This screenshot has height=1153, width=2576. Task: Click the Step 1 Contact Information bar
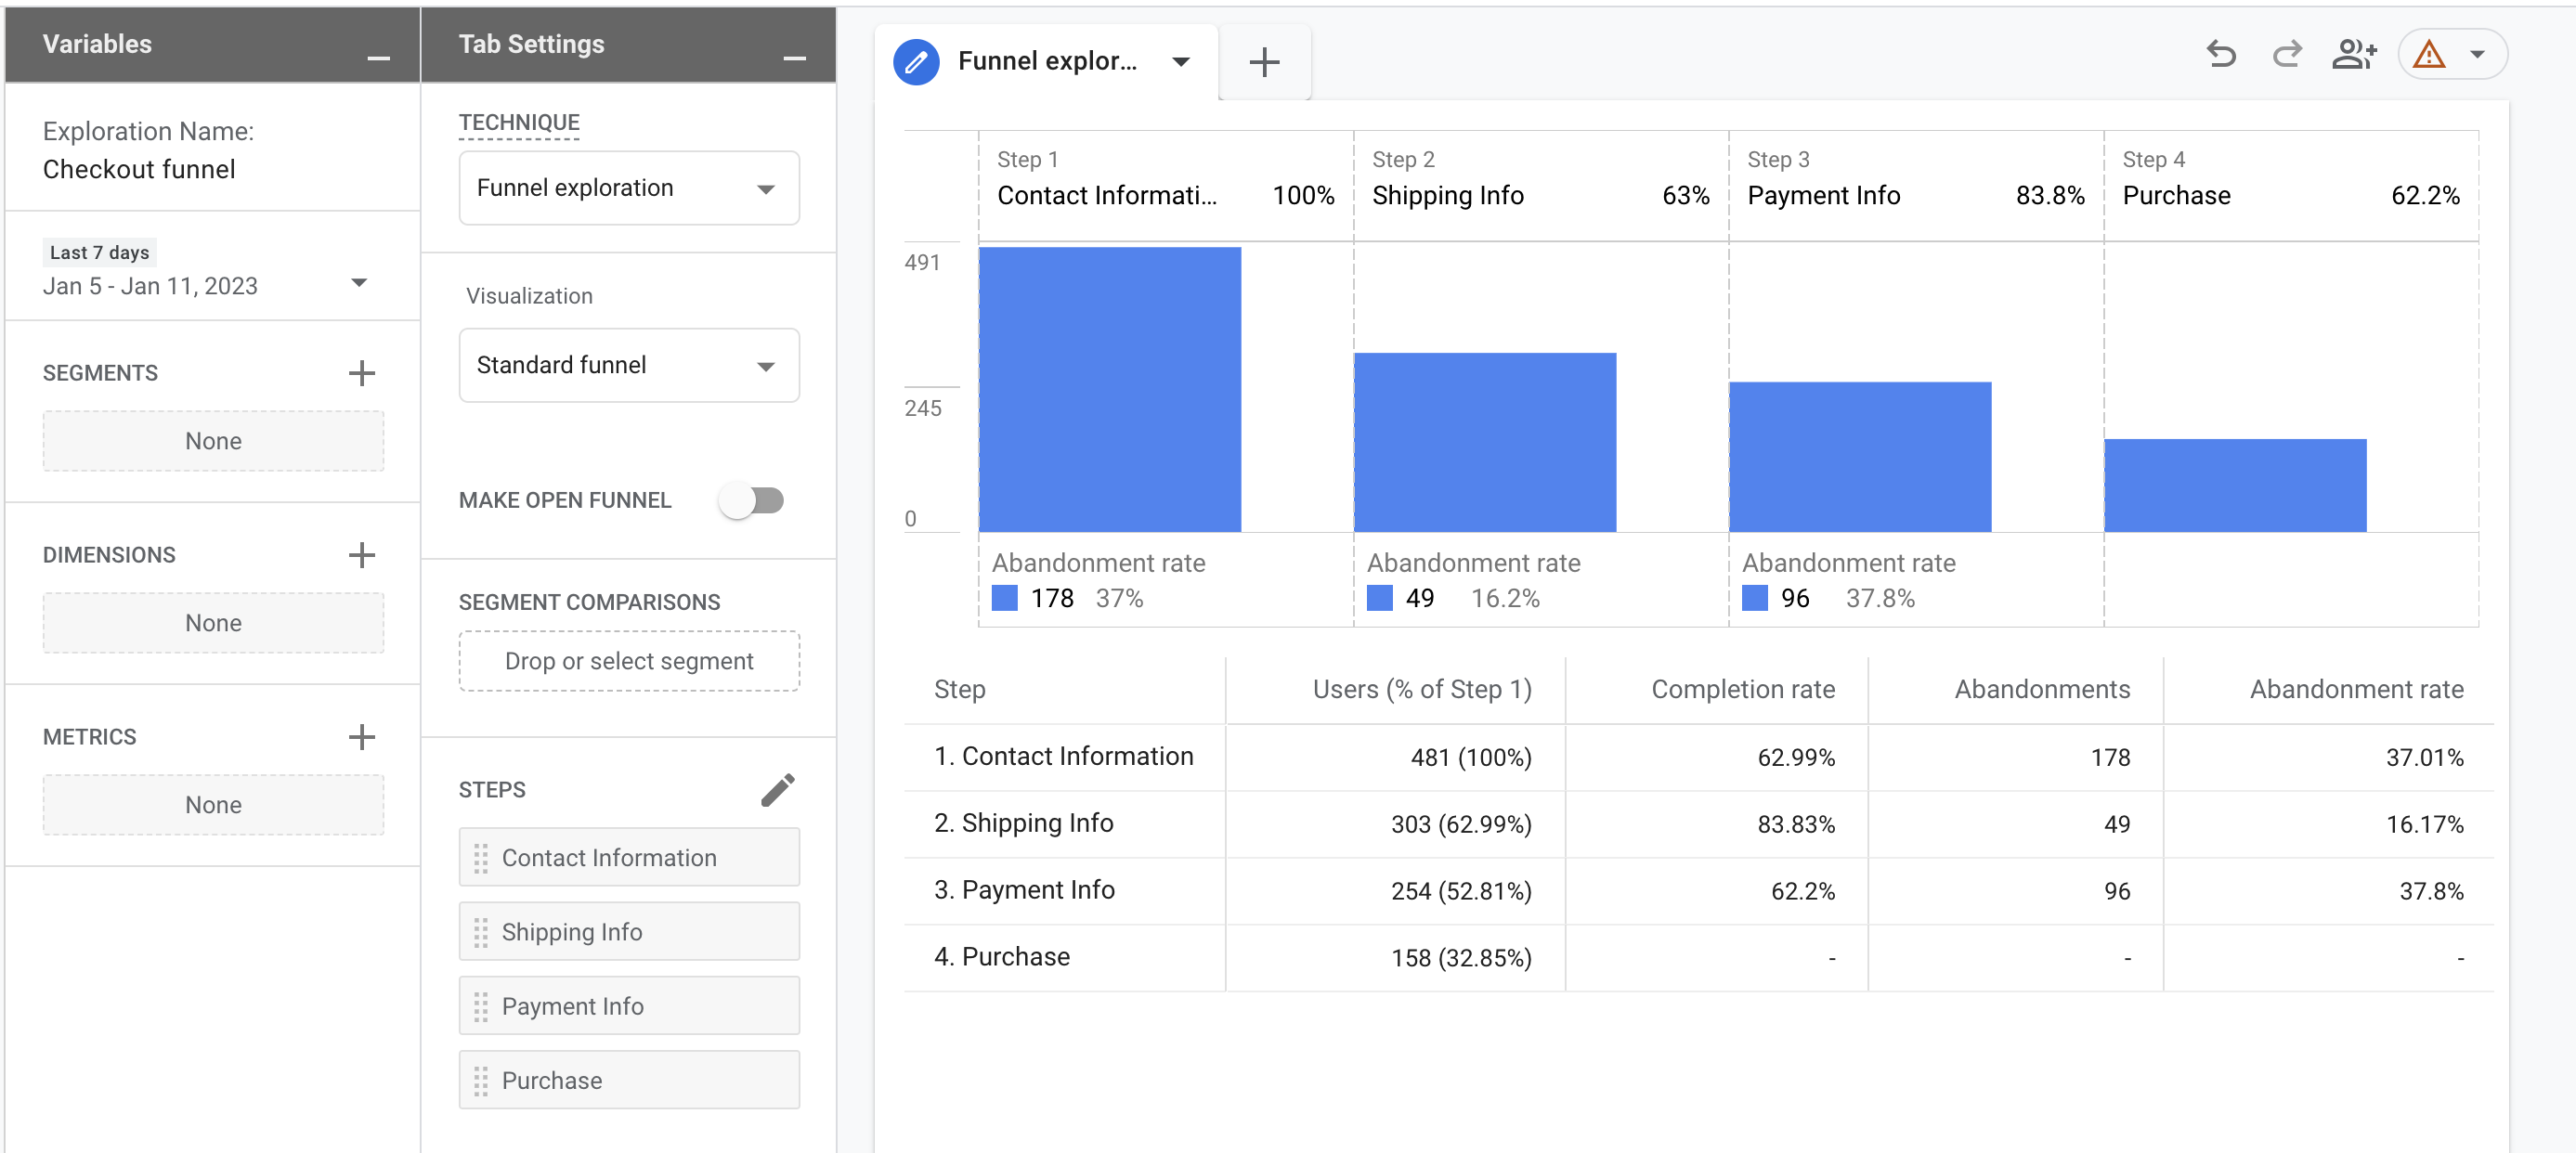point(1110,389)
